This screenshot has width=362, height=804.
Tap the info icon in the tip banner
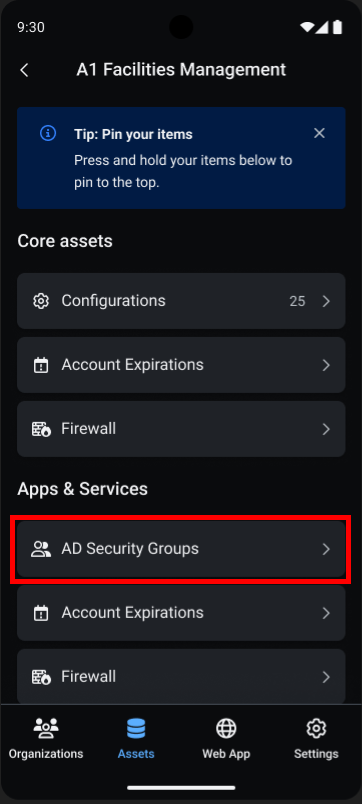(x=48, y=134)
